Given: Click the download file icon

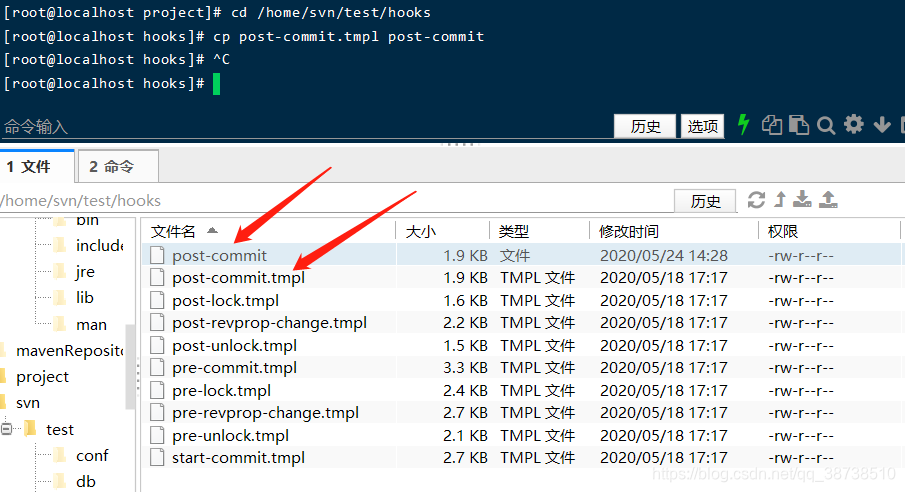Looking at the screenshot, I should [x=802, y=199].
